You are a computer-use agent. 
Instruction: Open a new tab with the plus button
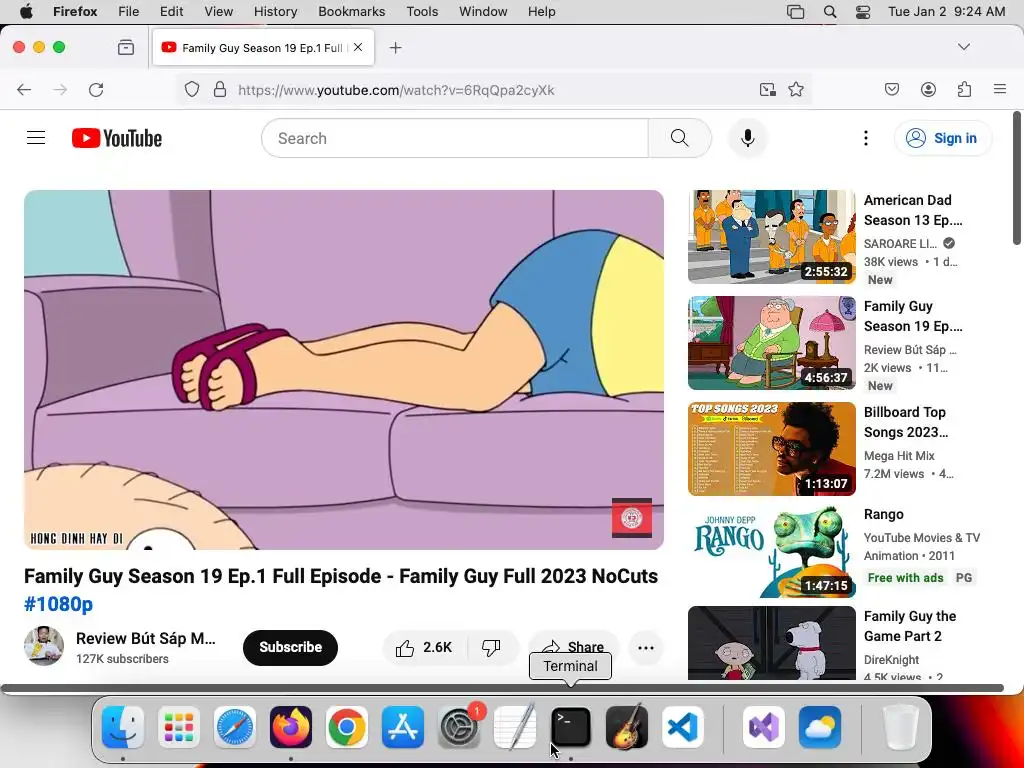point(395,48)
